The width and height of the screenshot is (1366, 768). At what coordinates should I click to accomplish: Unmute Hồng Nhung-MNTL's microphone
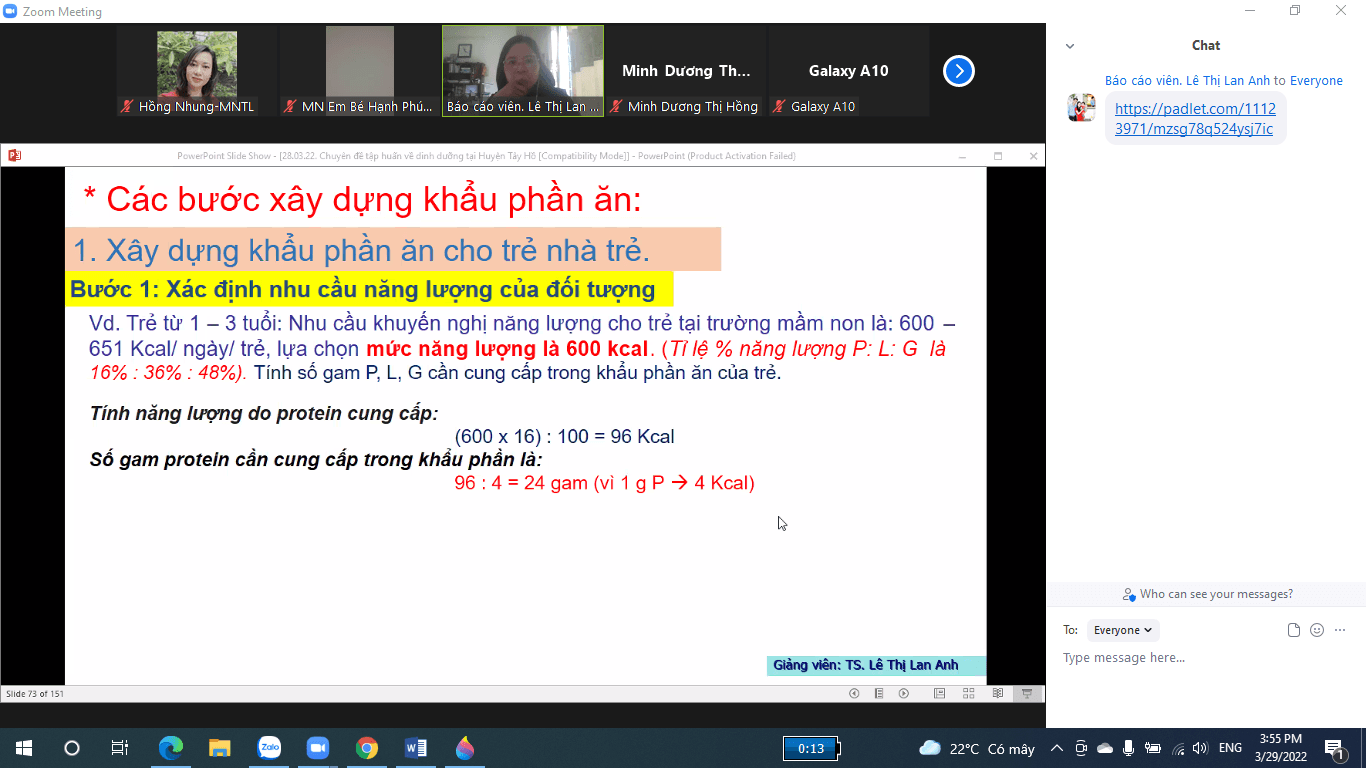tap(126, 105)
